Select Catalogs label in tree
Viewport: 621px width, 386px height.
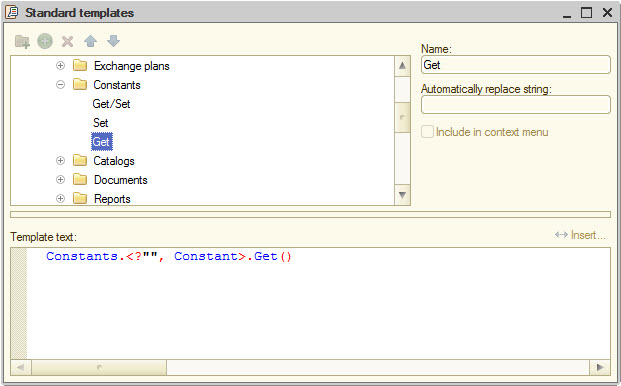point(114,161)
